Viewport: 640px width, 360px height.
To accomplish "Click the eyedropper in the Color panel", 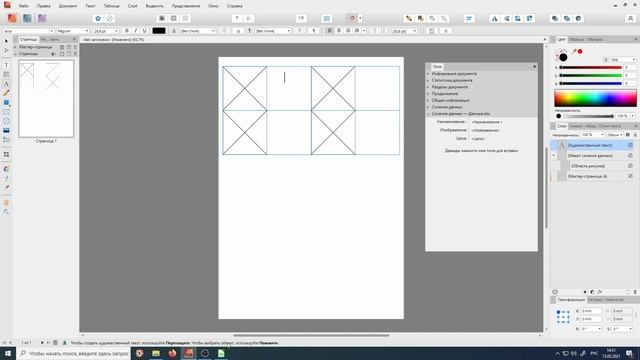I will (575, 51).
